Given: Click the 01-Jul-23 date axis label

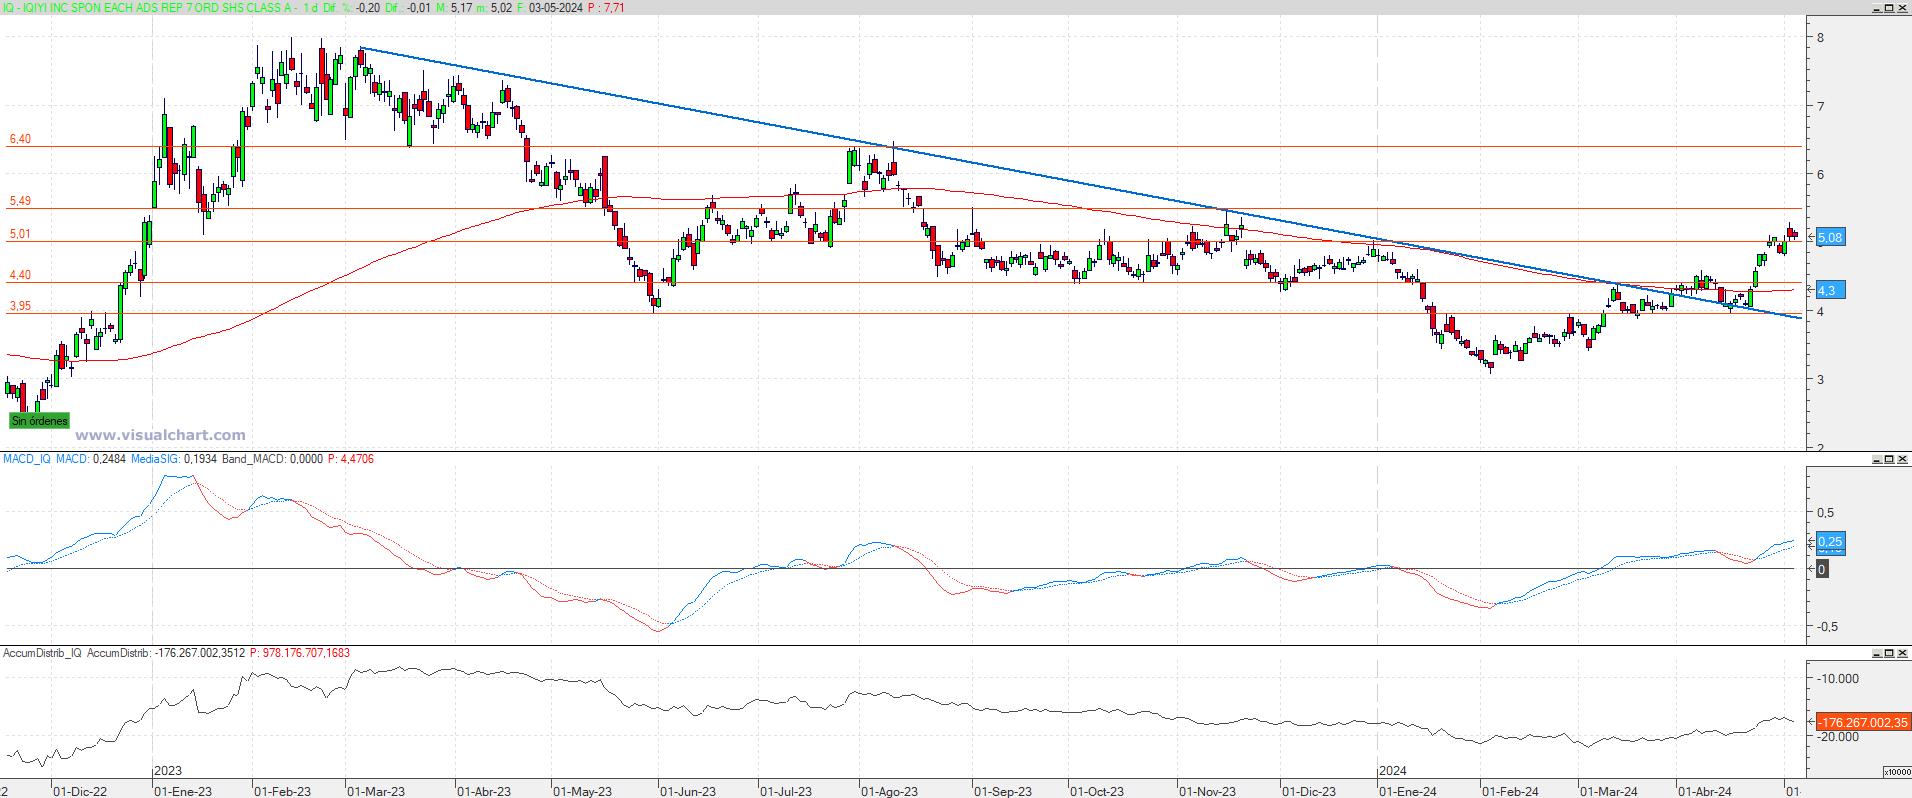Looking at the screenshot, I should [785, 791].
